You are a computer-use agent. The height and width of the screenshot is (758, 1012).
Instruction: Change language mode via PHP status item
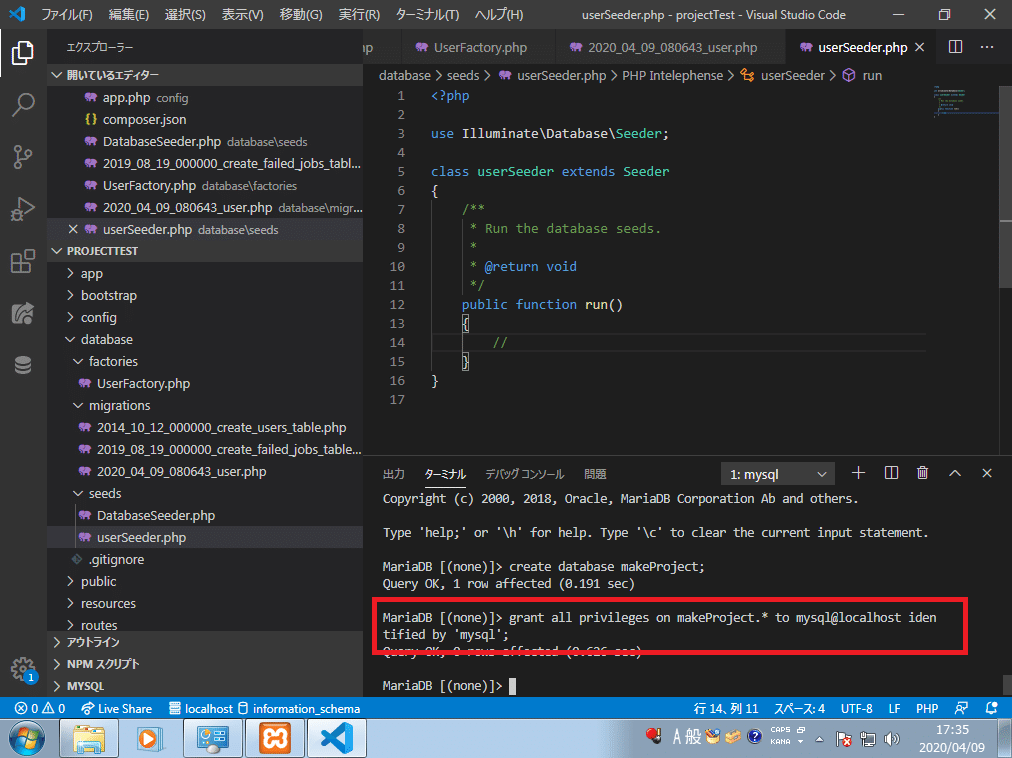pyautogui.click(x=927, y=708)
